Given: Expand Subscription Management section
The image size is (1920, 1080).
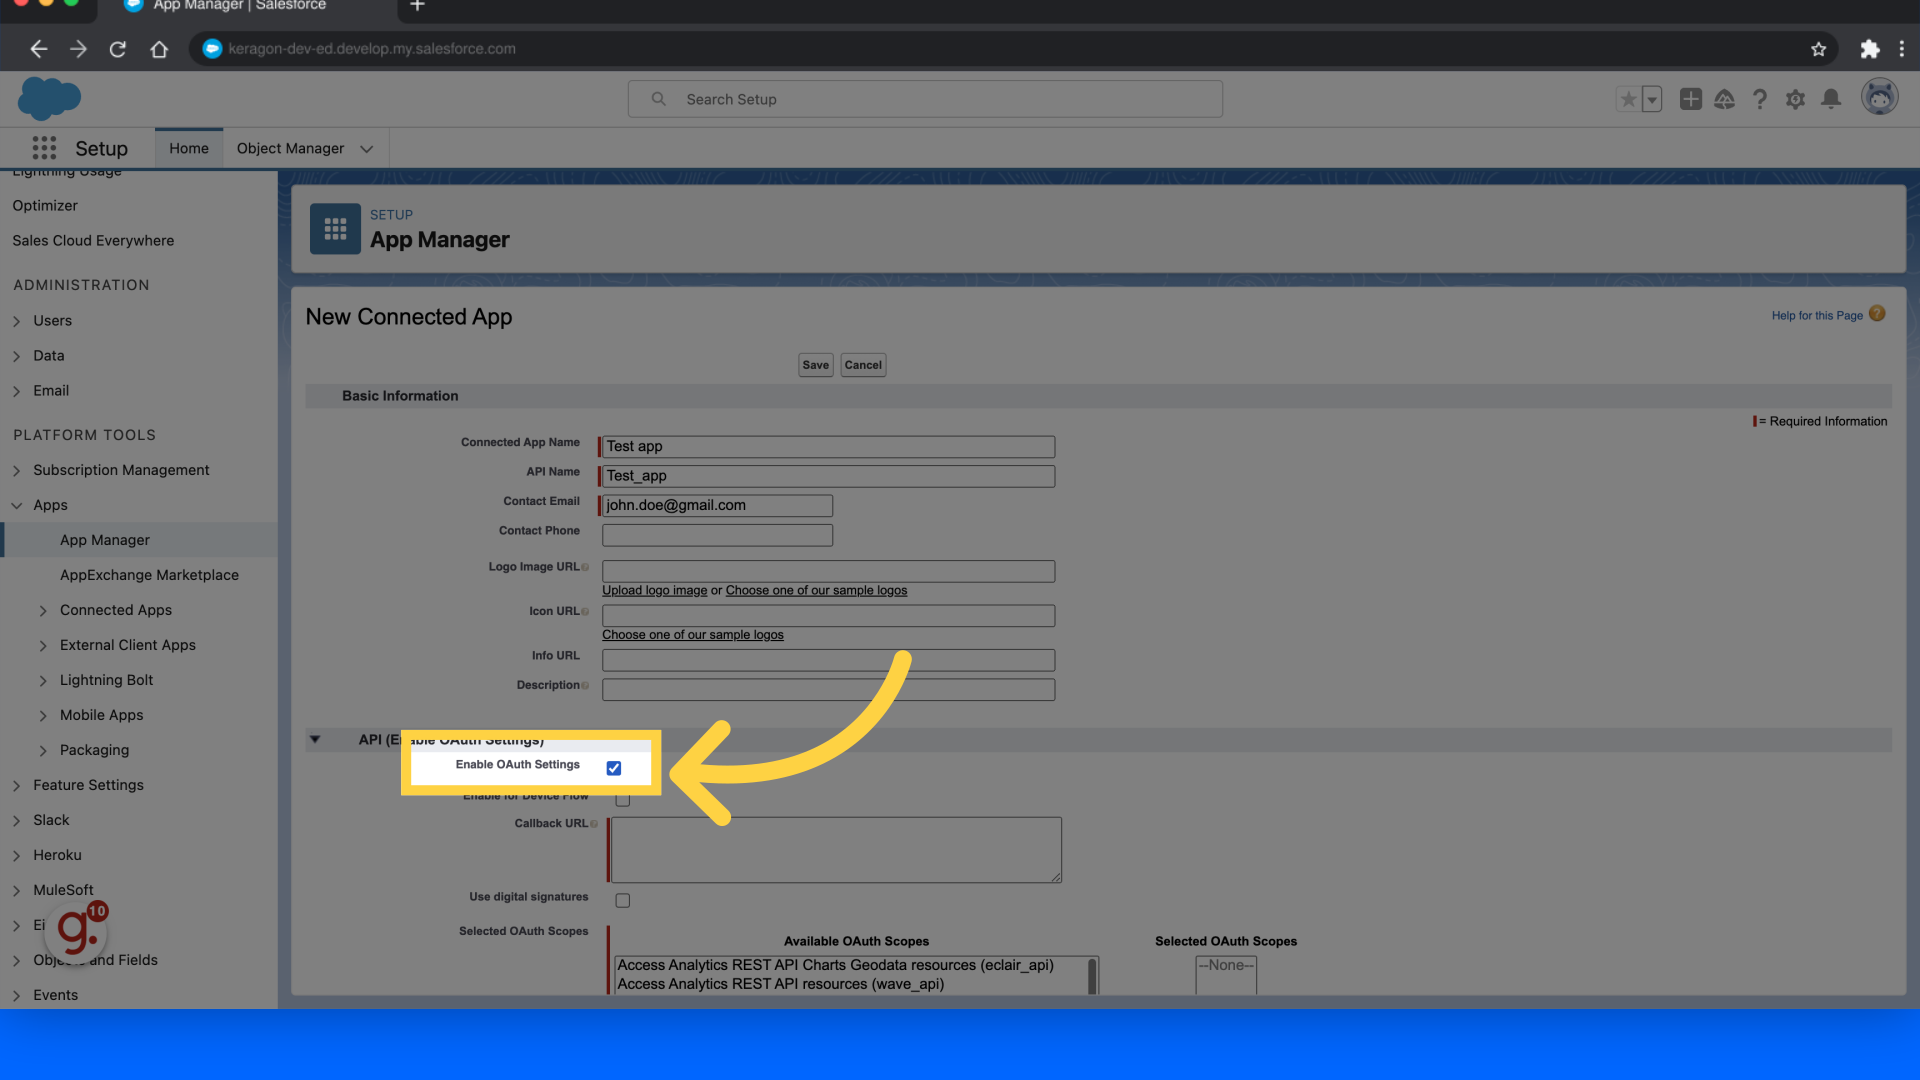Looking at the screenshot, I should pyautogui.click(x=16, y=470).
